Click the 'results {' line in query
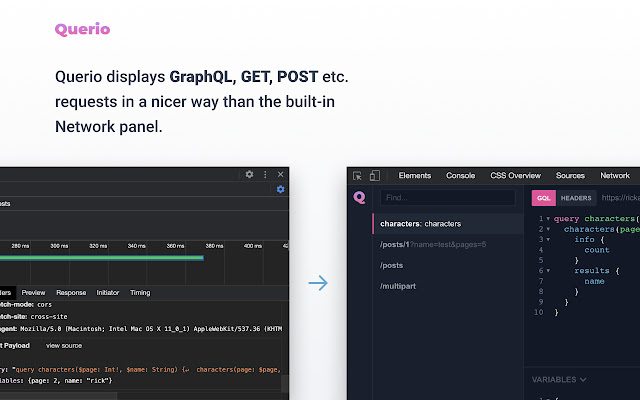Image resolution: width=640 pixels, height=400 pixels. [x=597, y=271]
